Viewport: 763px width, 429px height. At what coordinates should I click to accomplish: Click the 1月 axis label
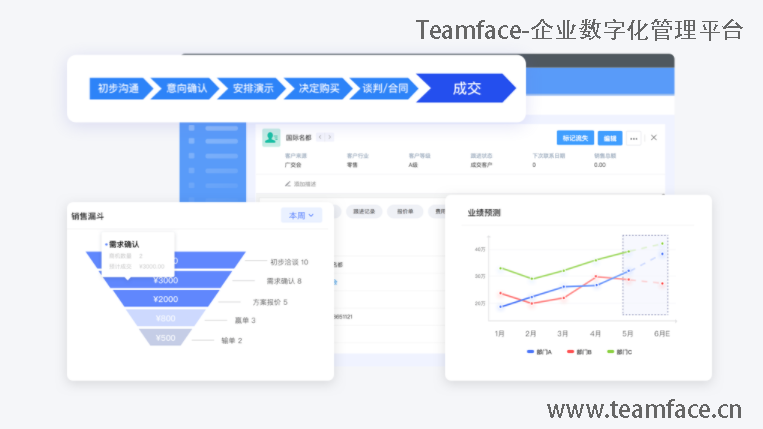point(500,334)
